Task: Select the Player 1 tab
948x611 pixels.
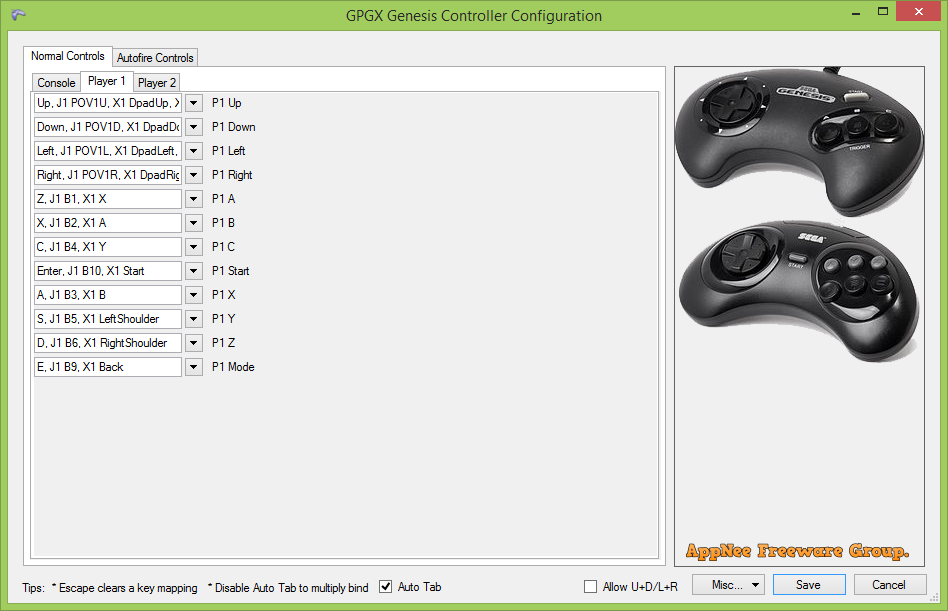Action: (106, 81)
